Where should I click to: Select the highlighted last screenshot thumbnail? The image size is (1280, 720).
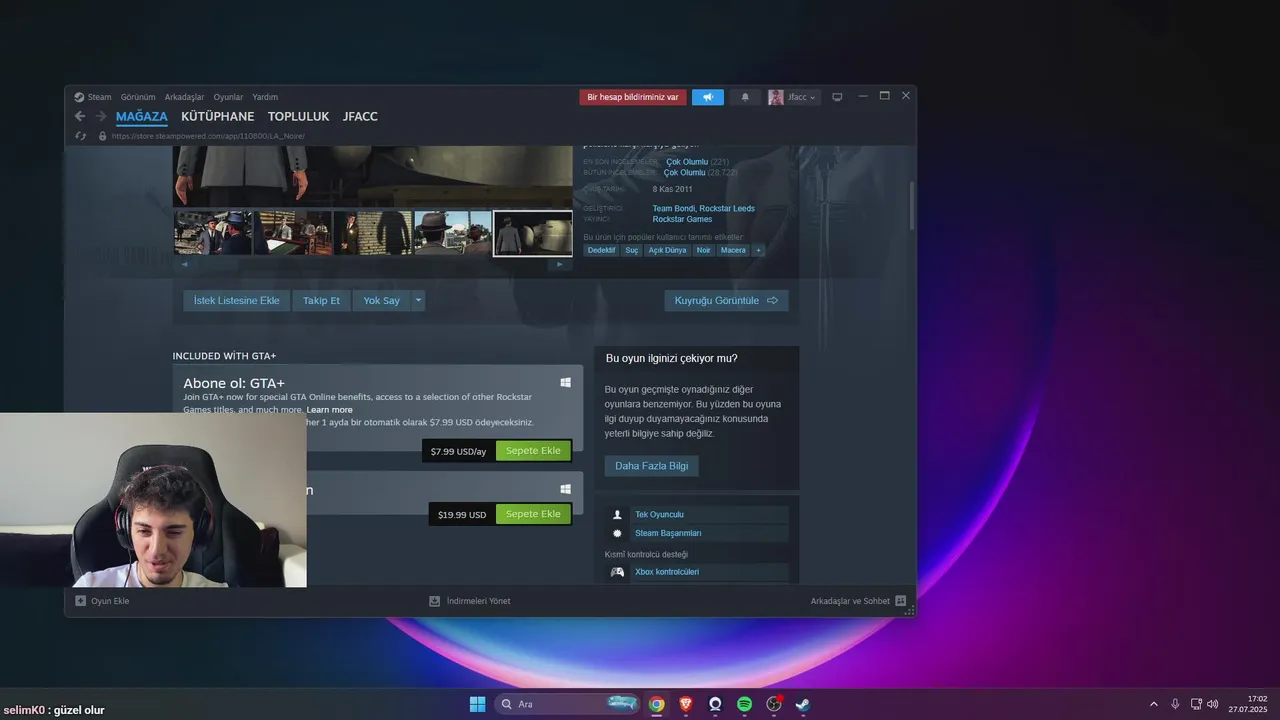coord(533,233)
